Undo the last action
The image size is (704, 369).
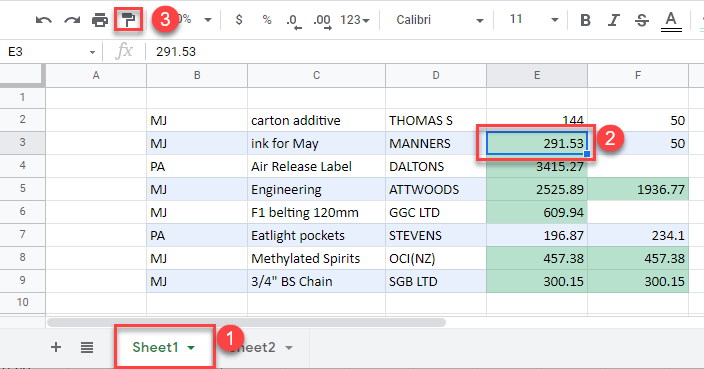click(44, 20)
